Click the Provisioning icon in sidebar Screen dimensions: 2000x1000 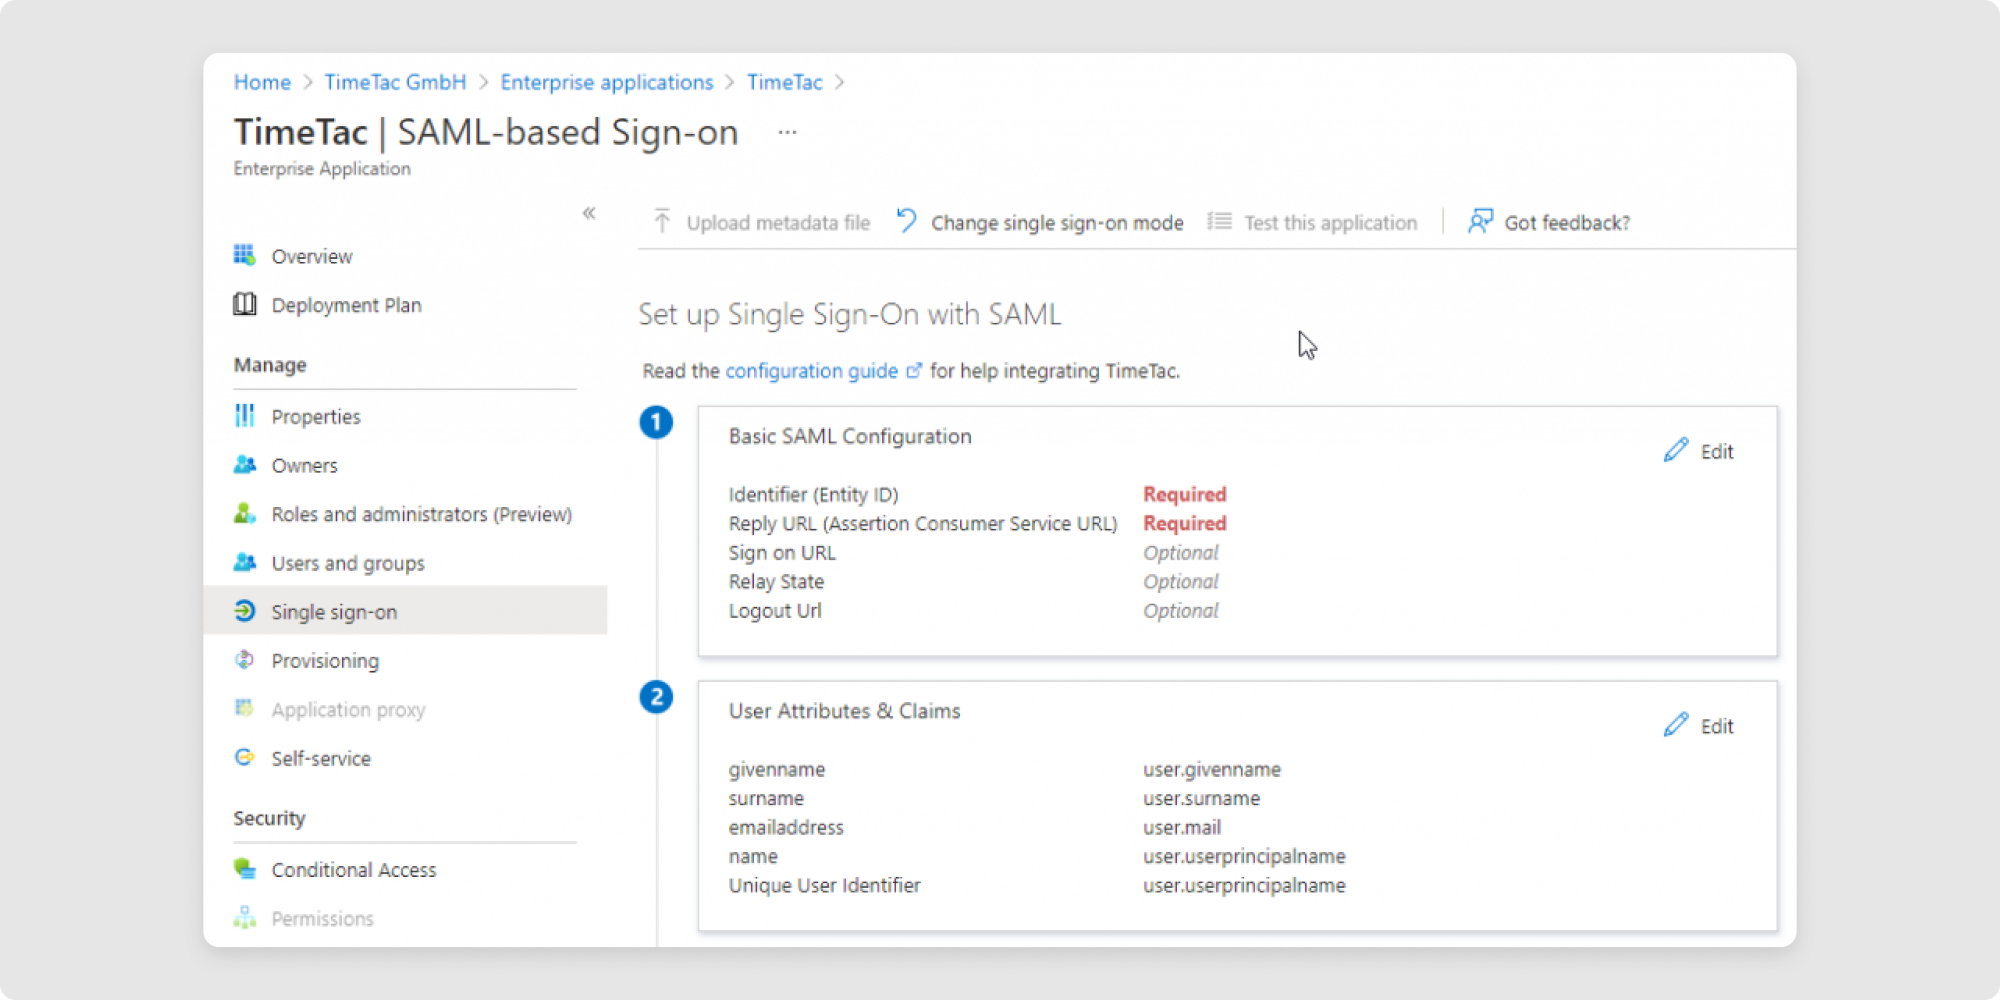[x=244, y=660]
